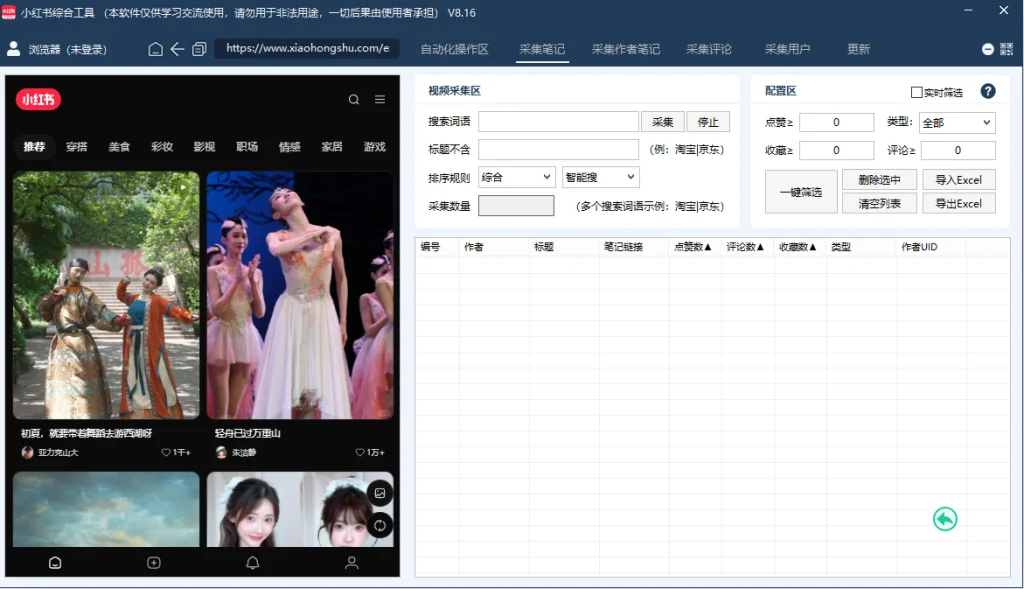
Task: Click the 采集数量 input field
Action: click(x=516, y=206)
